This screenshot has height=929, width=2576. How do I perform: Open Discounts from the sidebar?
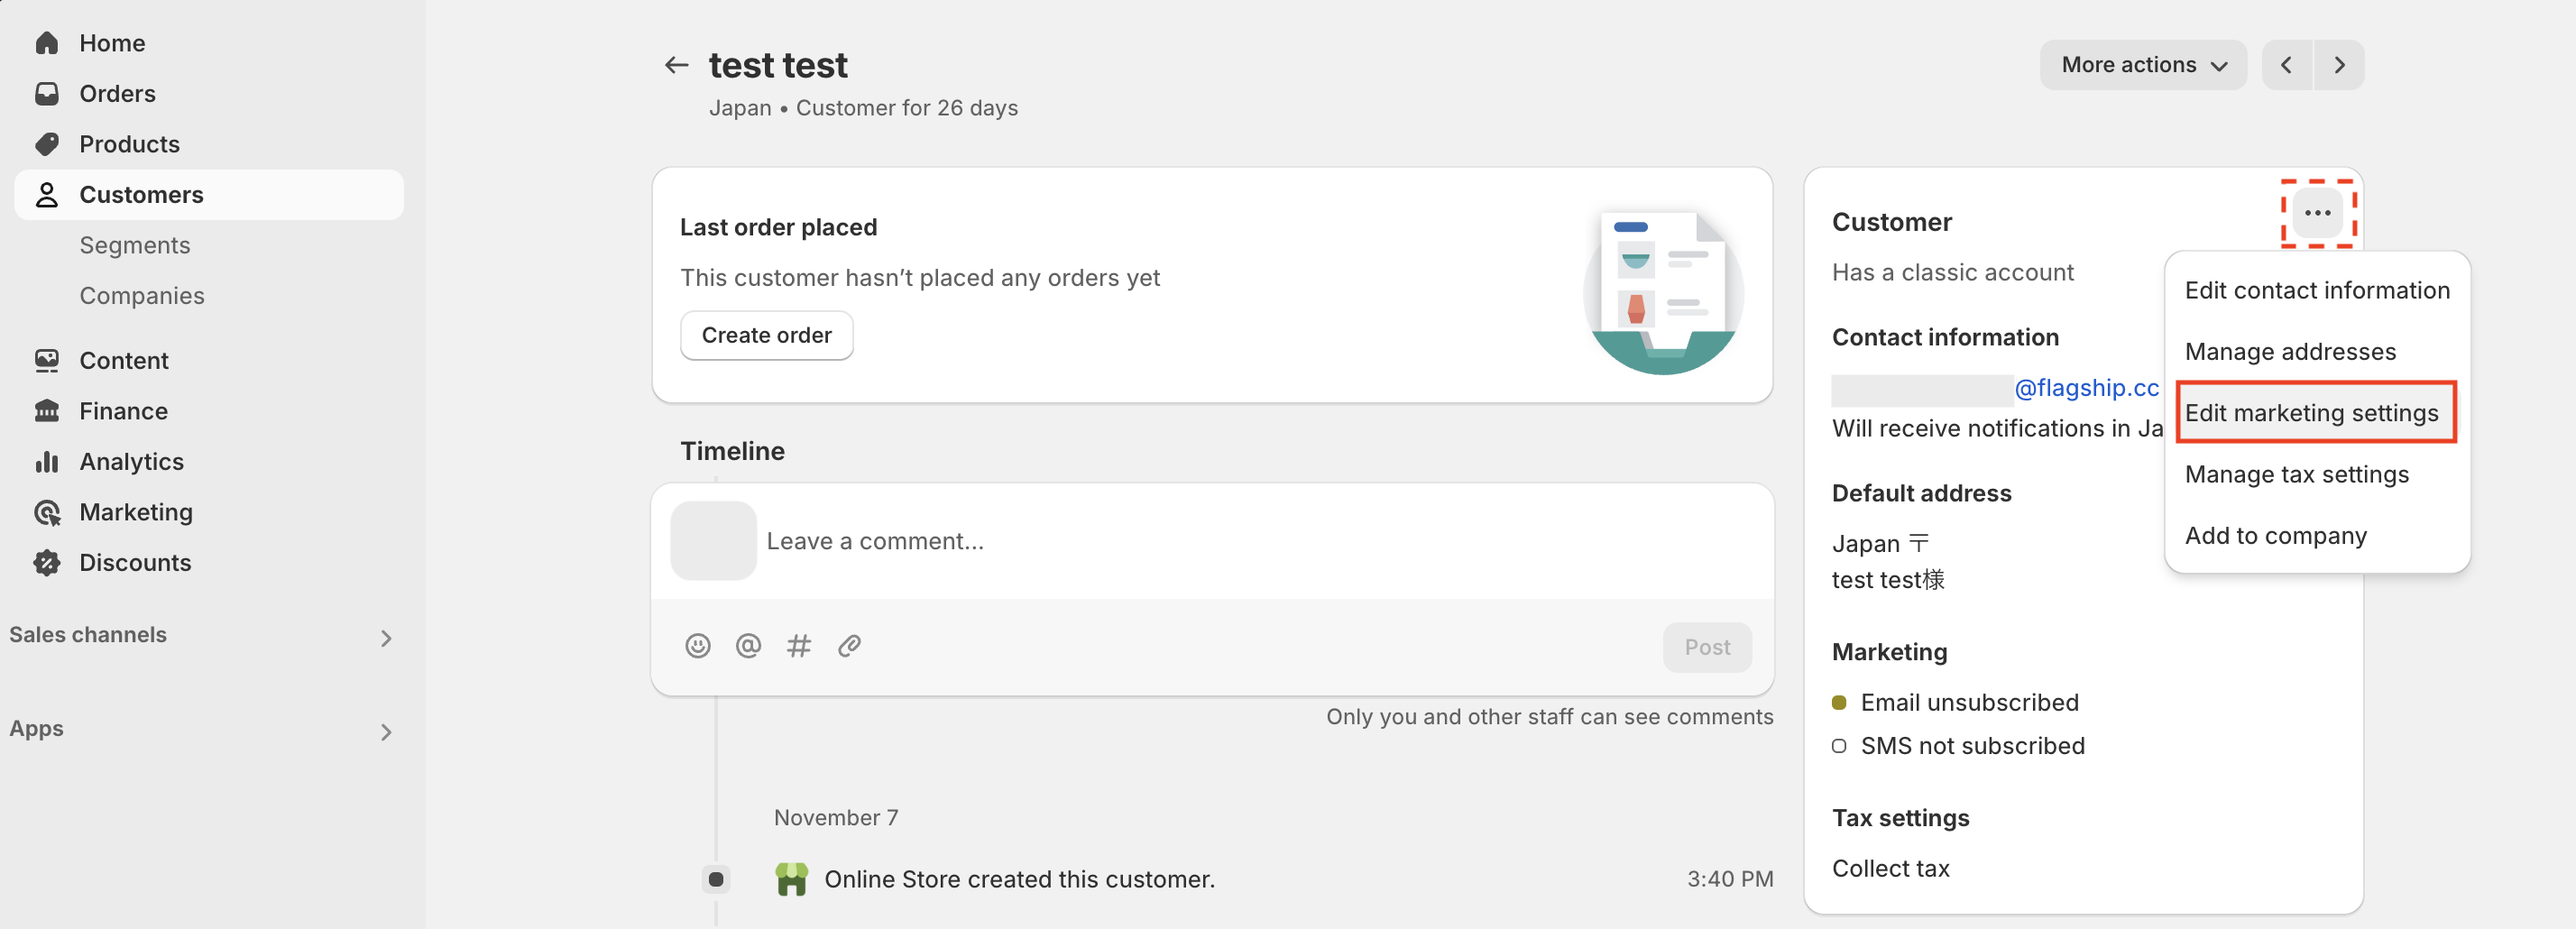click(135, 562)
